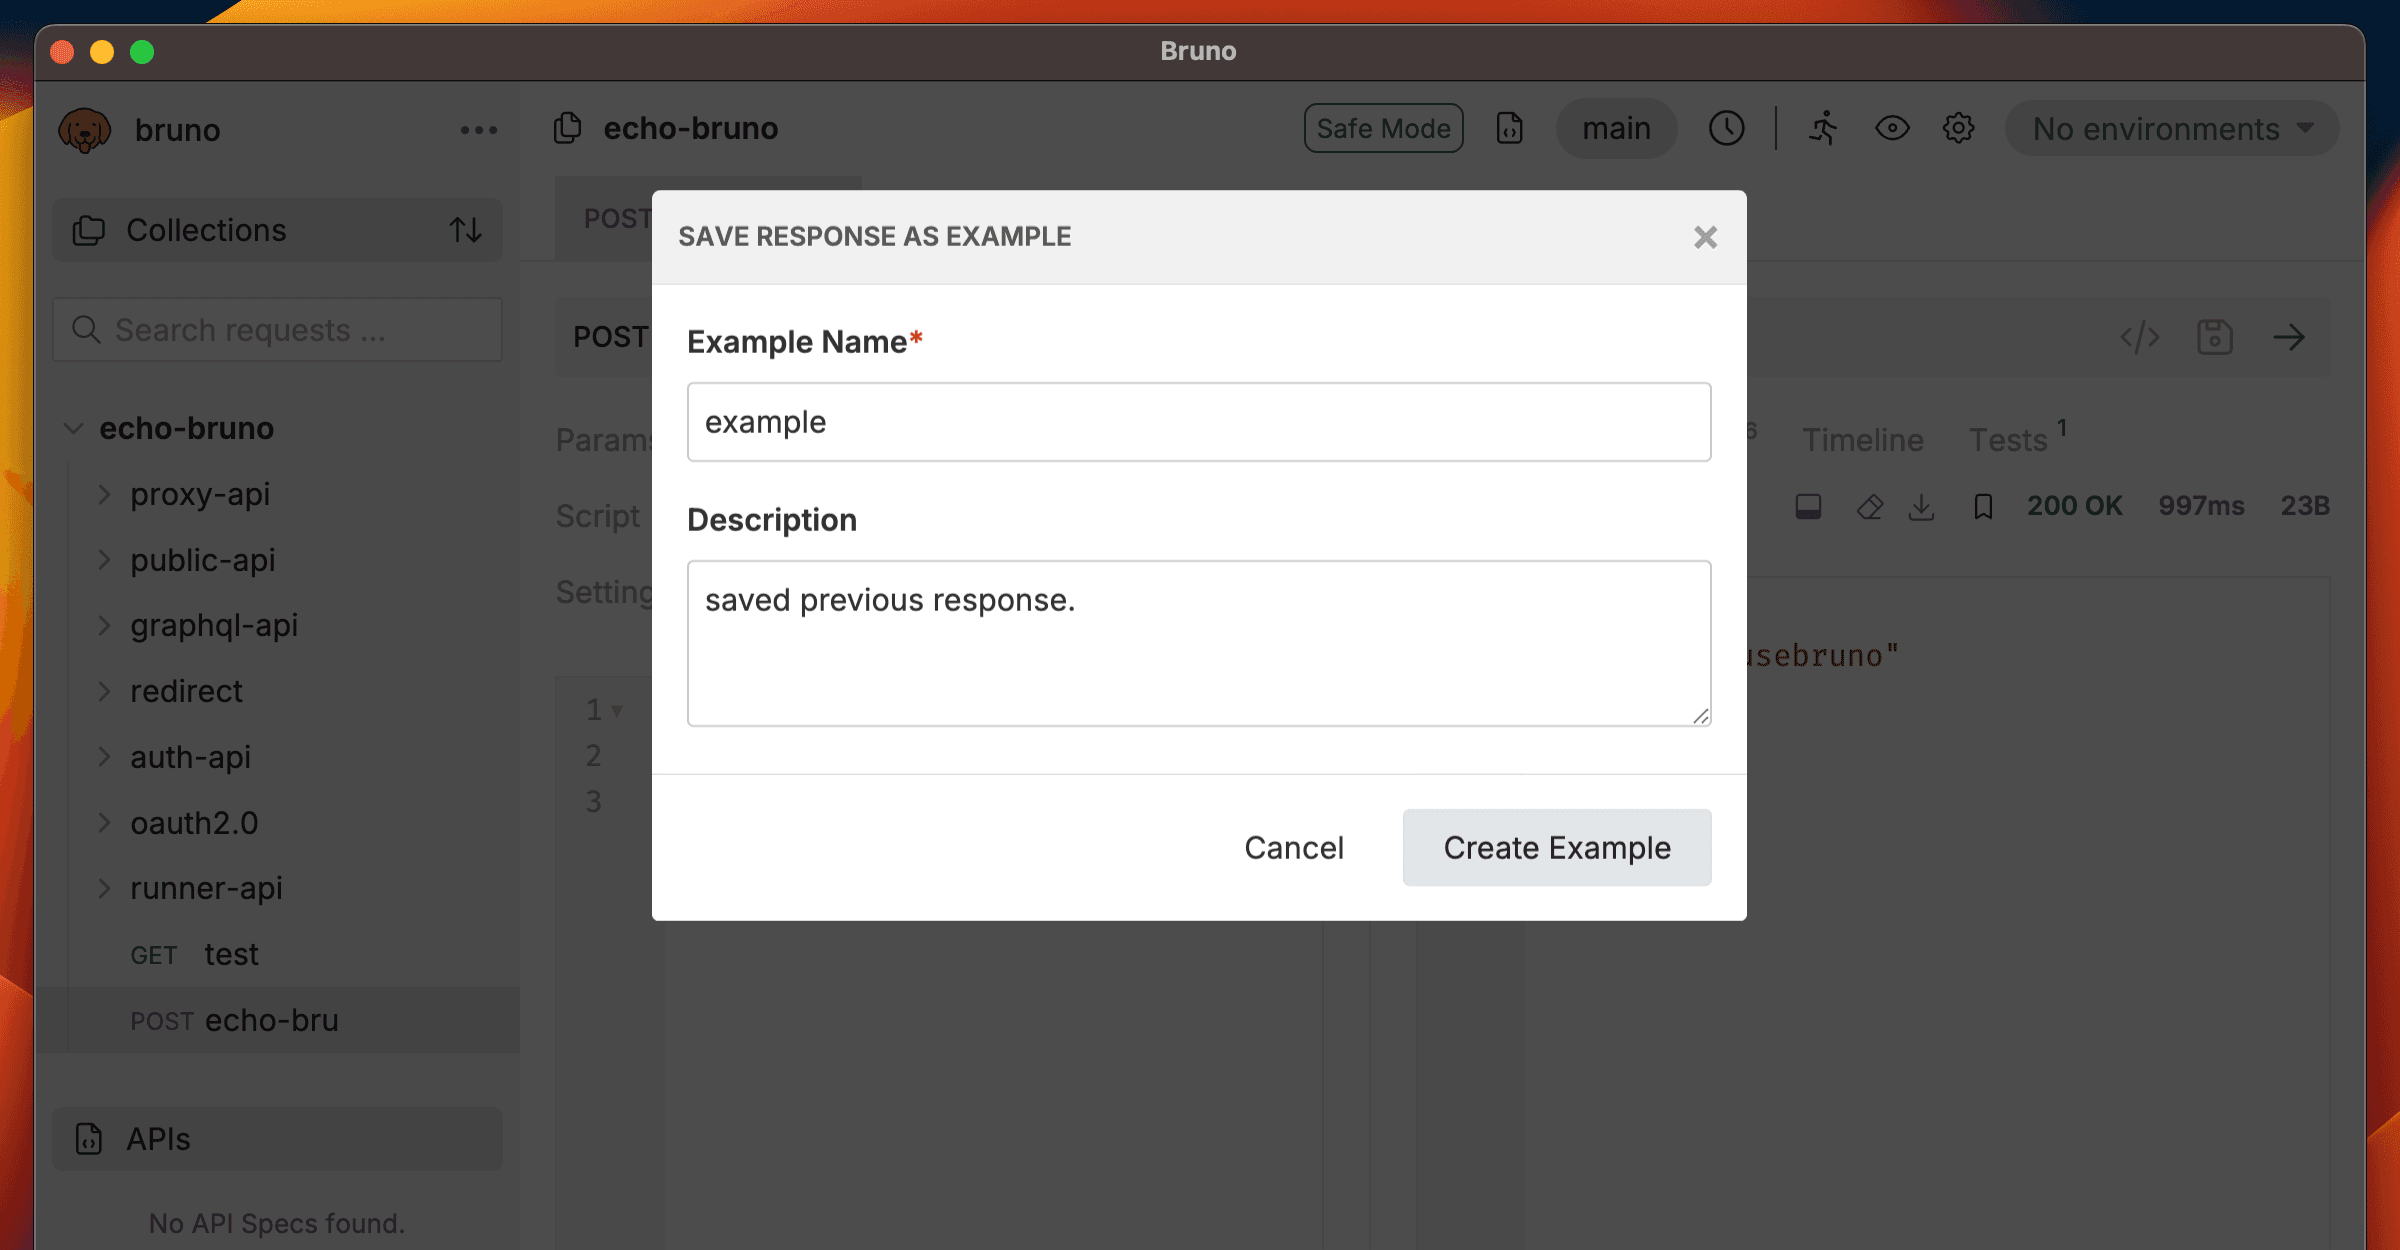Open the No environments dropdown

(x=2170, y=128)
